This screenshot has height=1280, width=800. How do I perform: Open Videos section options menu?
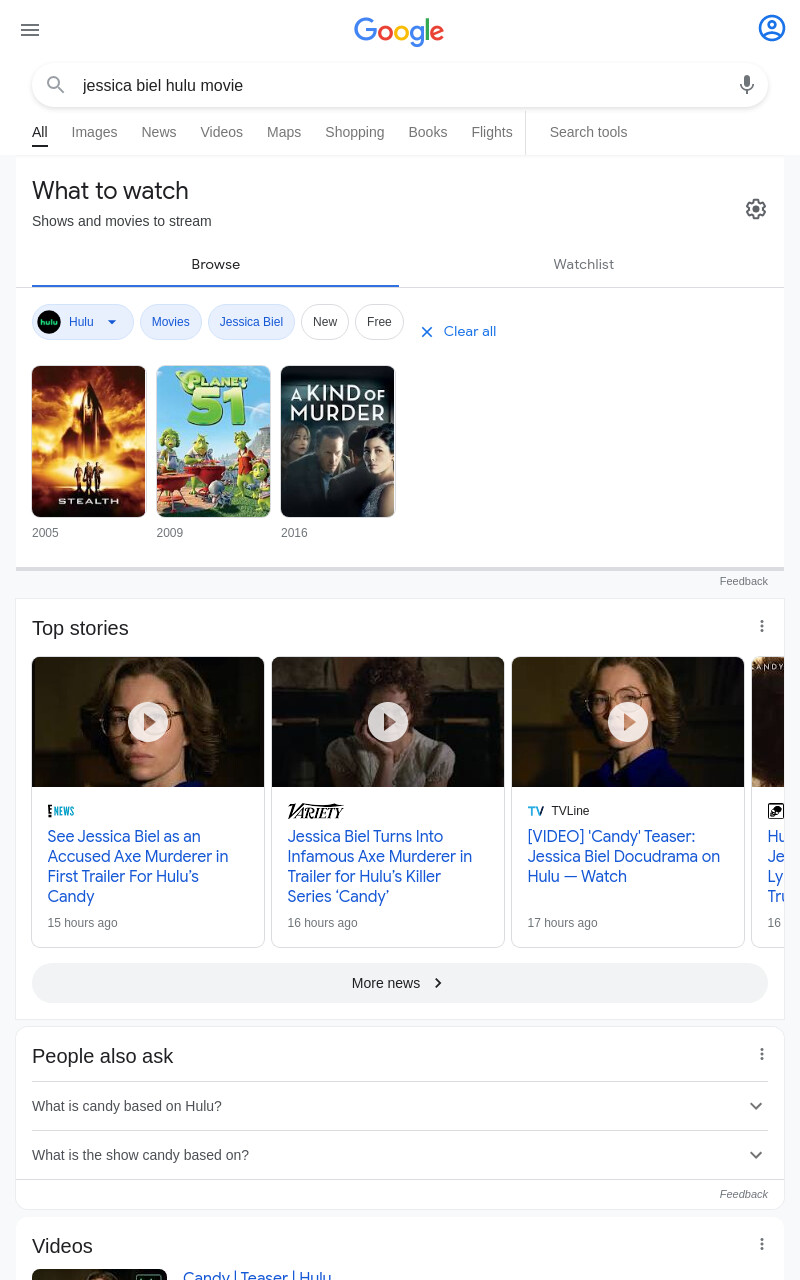(762, 1244)
